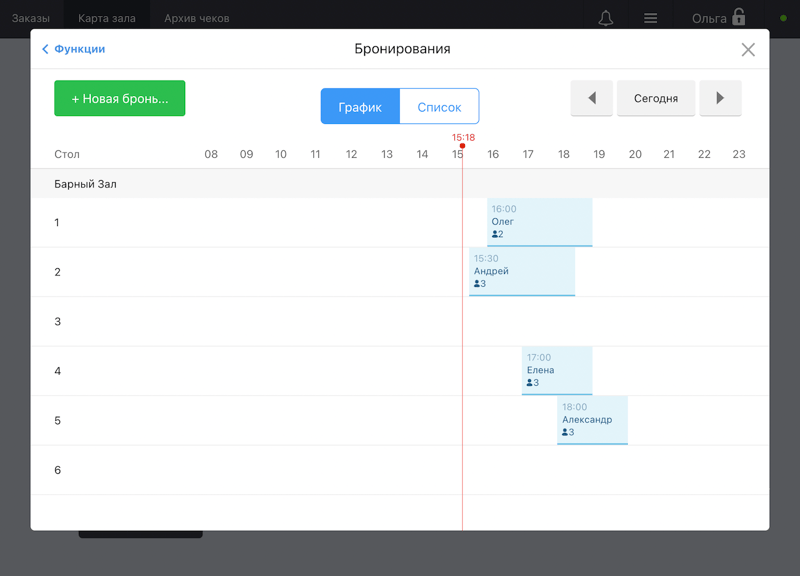Open the Карта зала tab
Viewport: 800px width, 576px height.
[107, 18]
